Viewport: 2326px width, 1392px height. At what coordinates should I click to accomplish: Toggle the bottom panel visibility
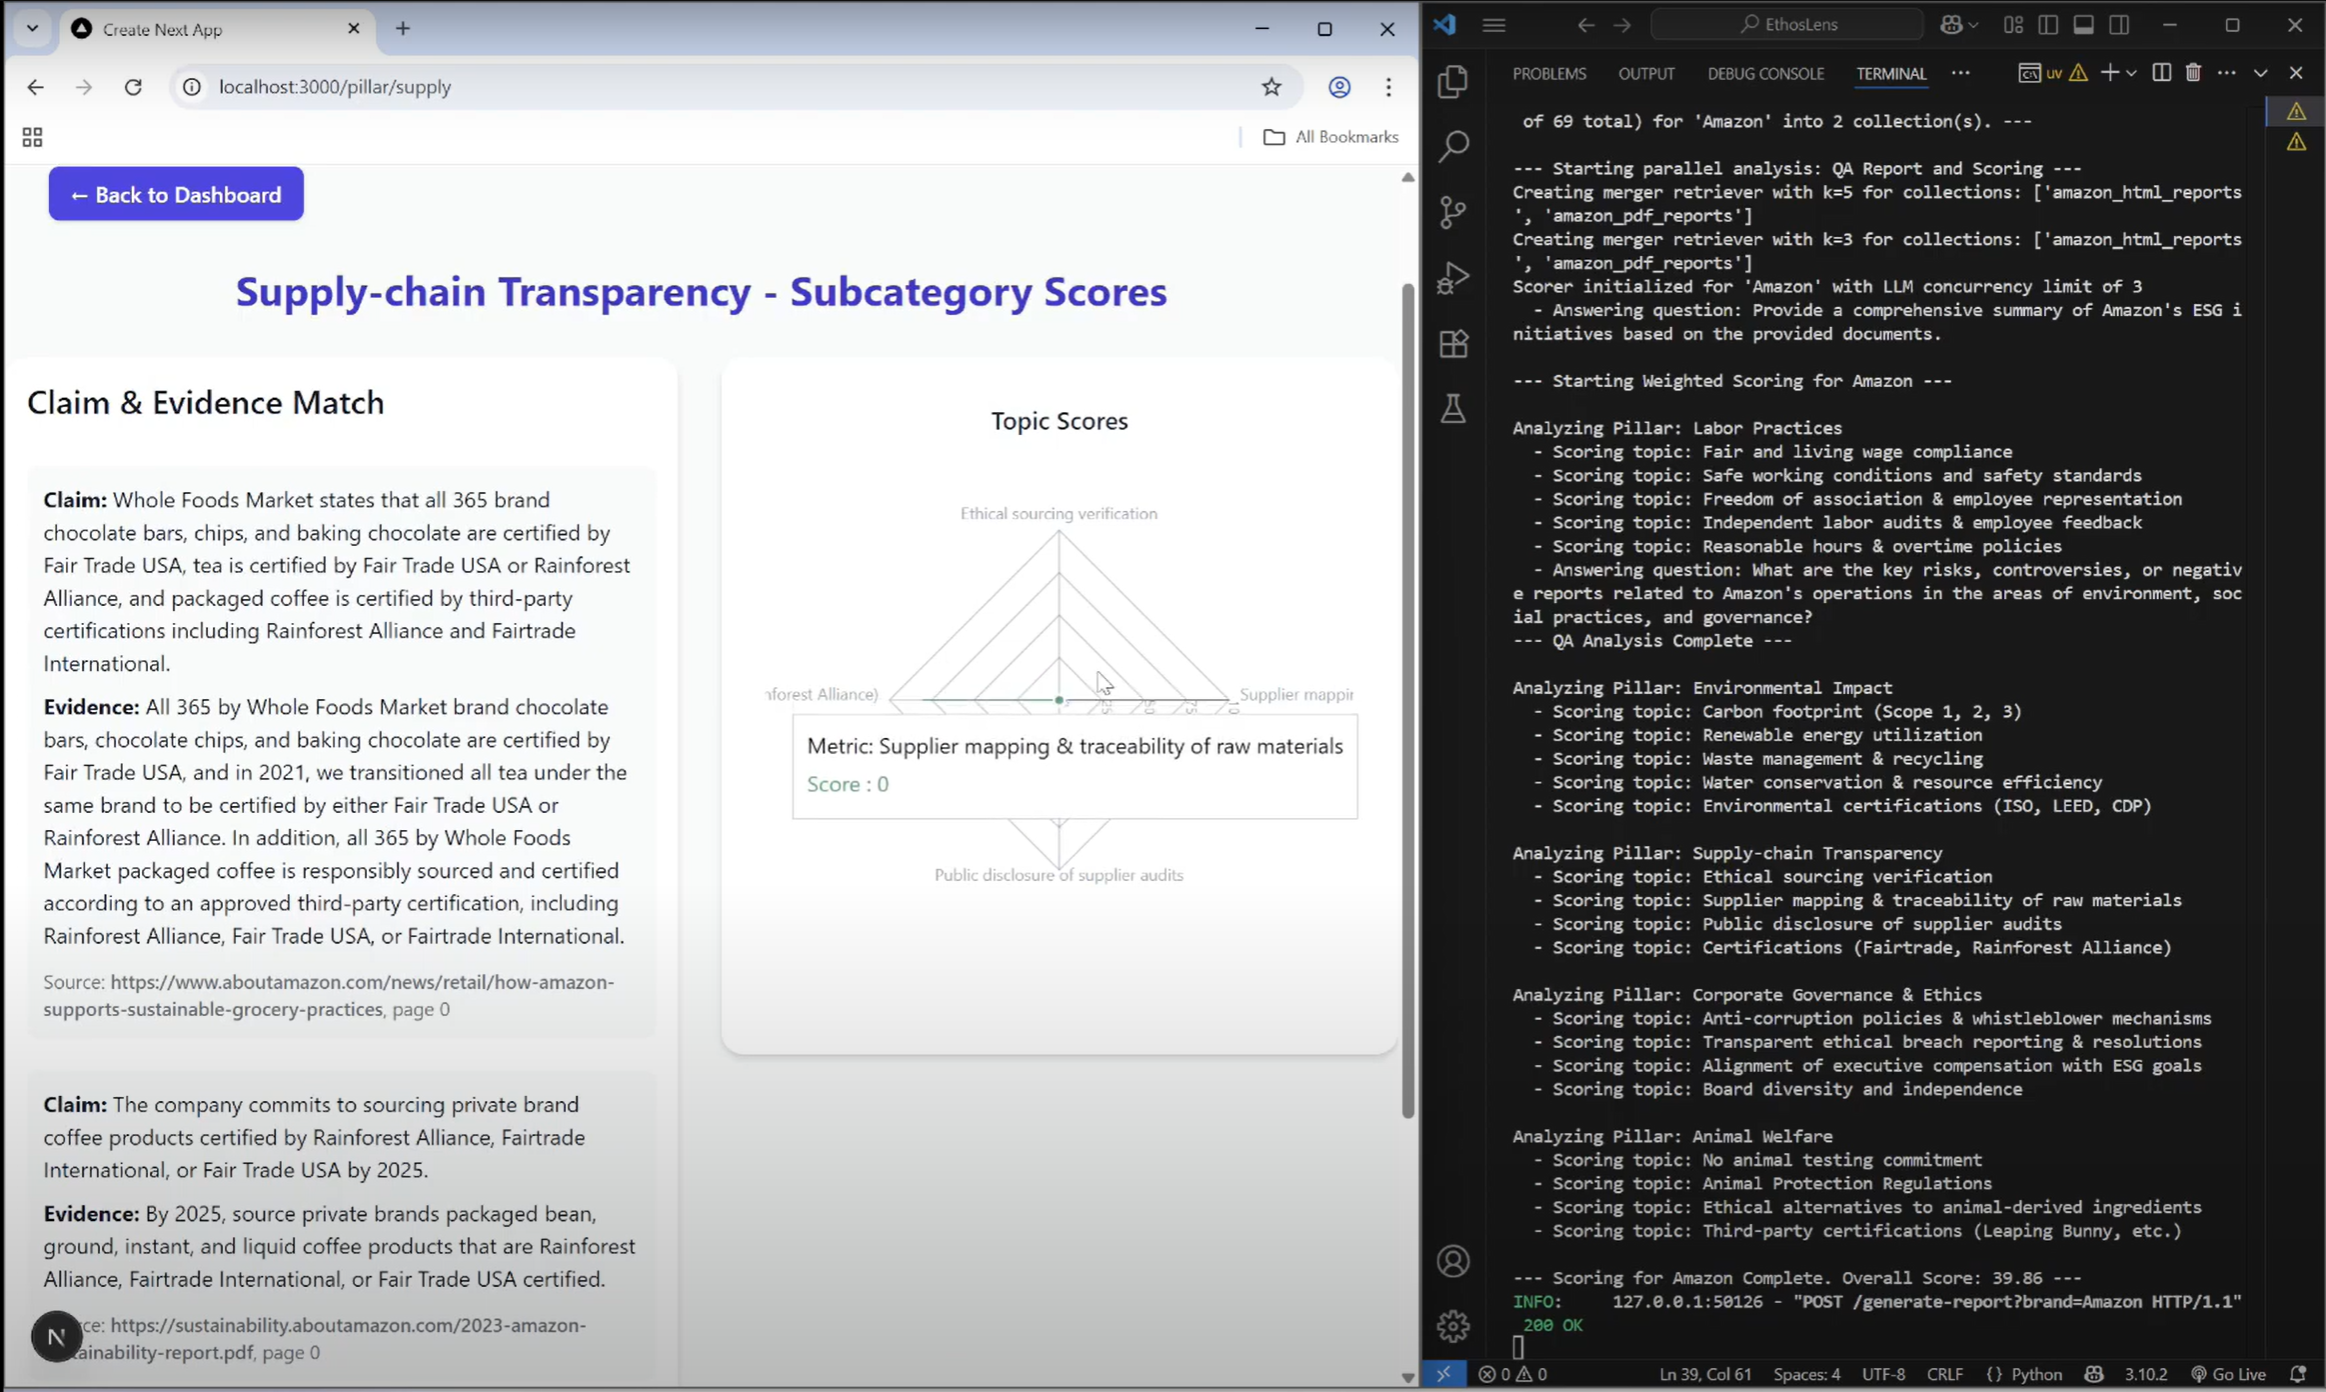point(2083,25)
